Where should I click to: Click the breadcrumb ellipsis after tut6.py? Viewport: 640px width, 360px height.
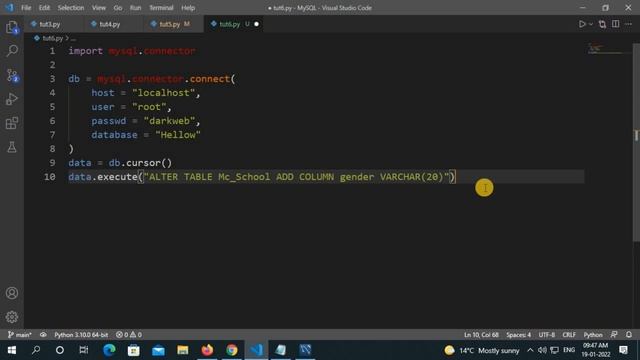point(73,38)
